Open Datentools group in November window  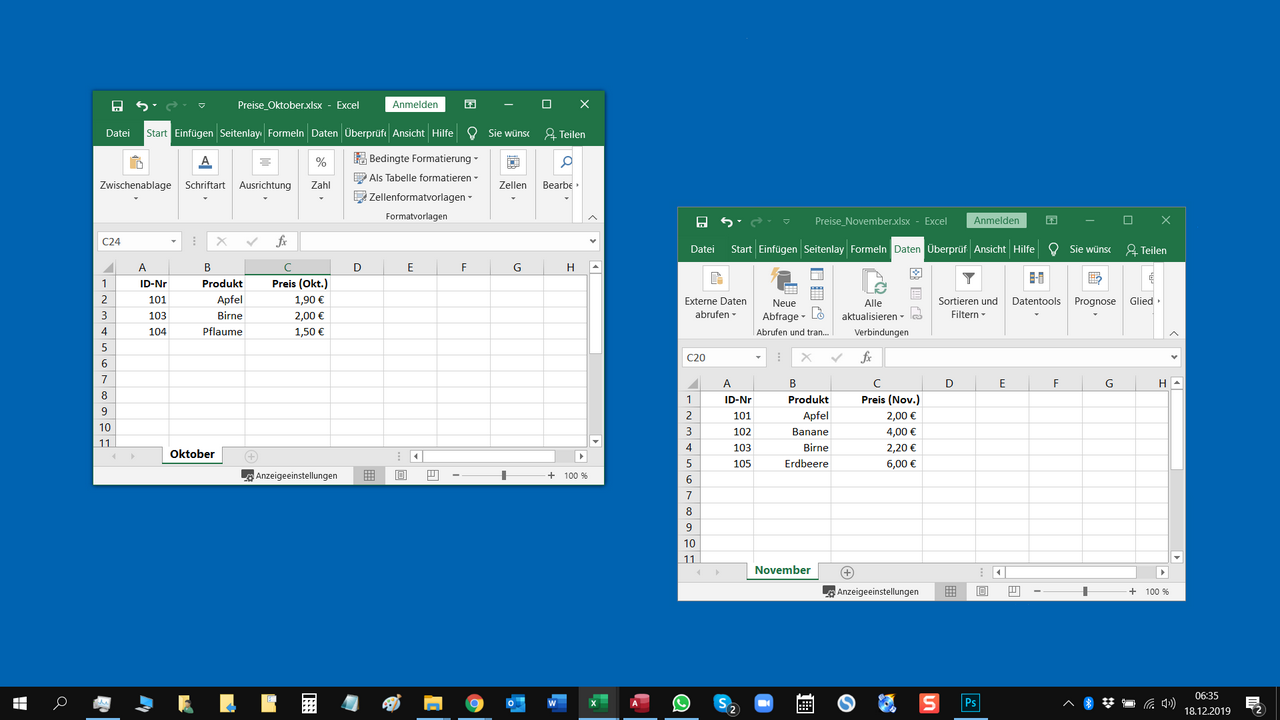coord(1036,292)
